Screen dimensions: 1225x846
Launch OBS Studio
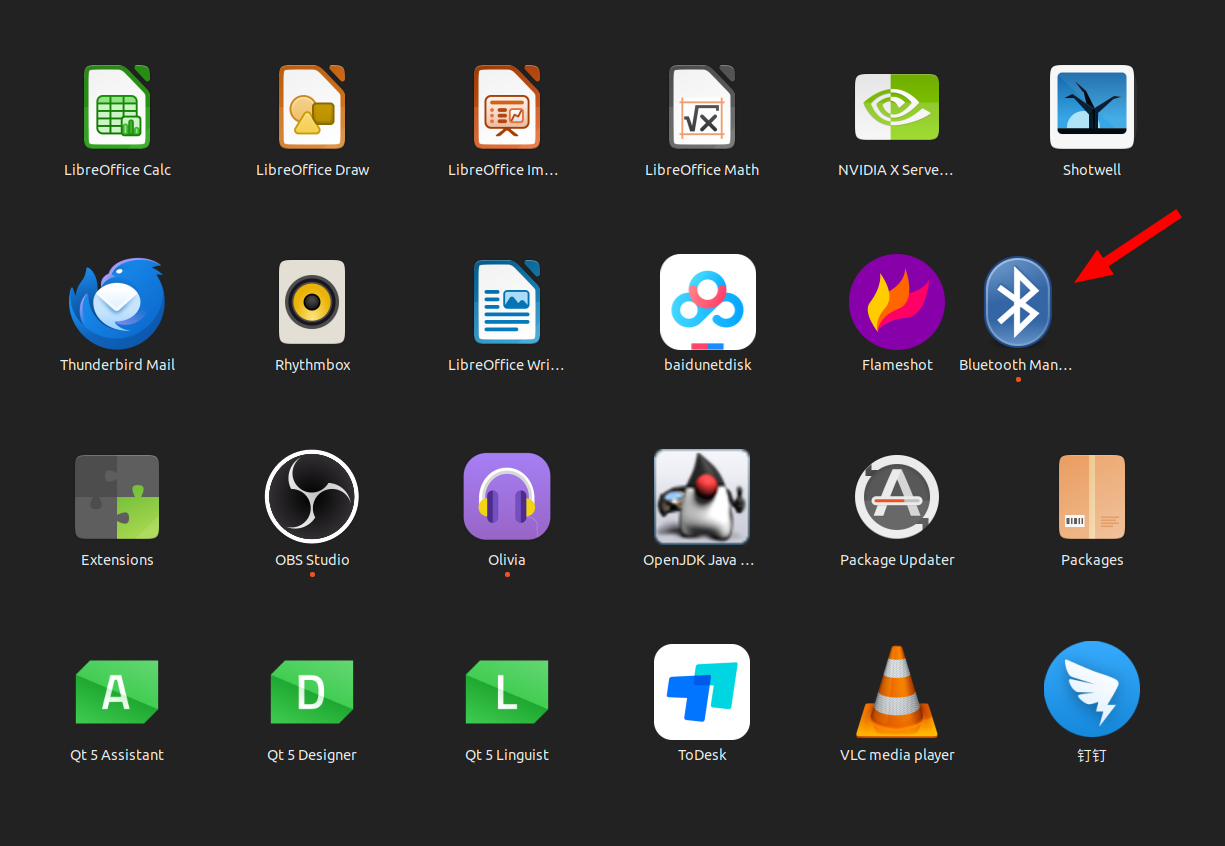312,497
